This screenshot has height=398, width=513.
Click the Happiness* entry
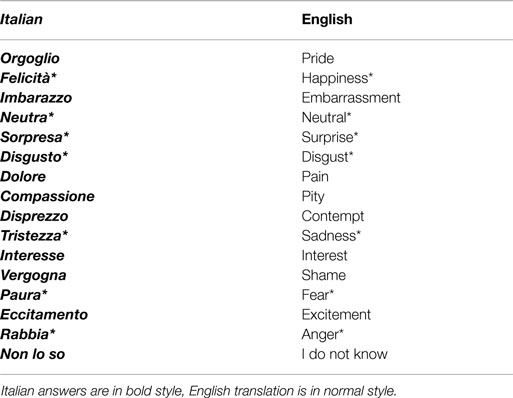tap(337, 78)
